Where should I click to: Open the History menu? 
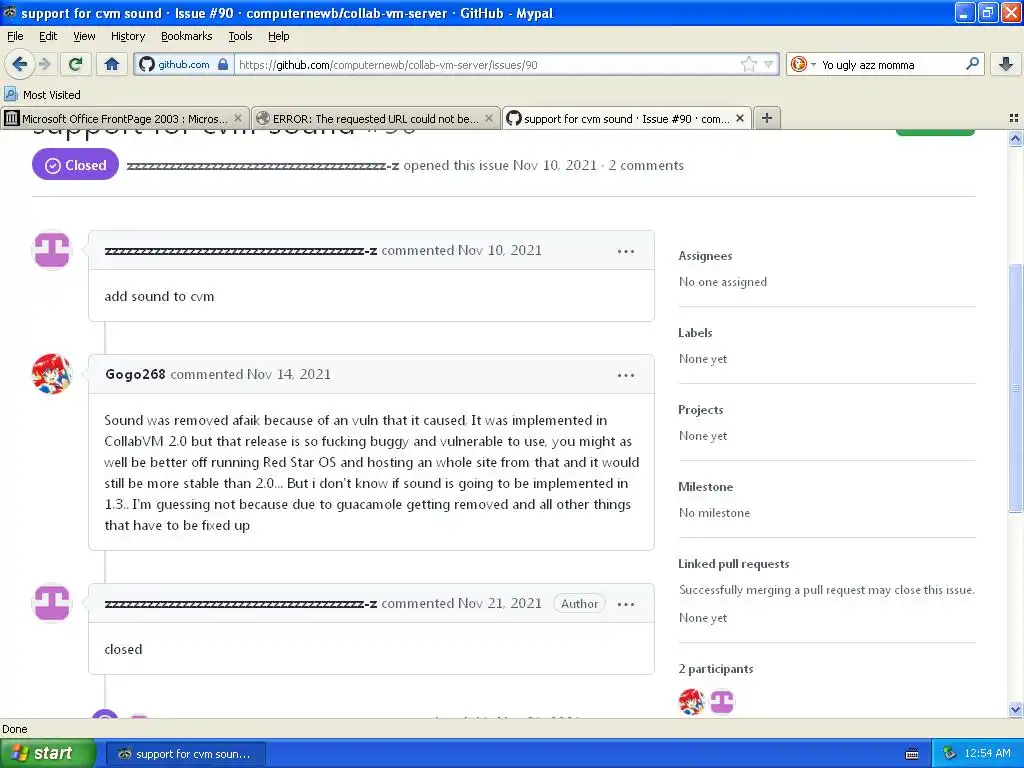coord(127,36)
